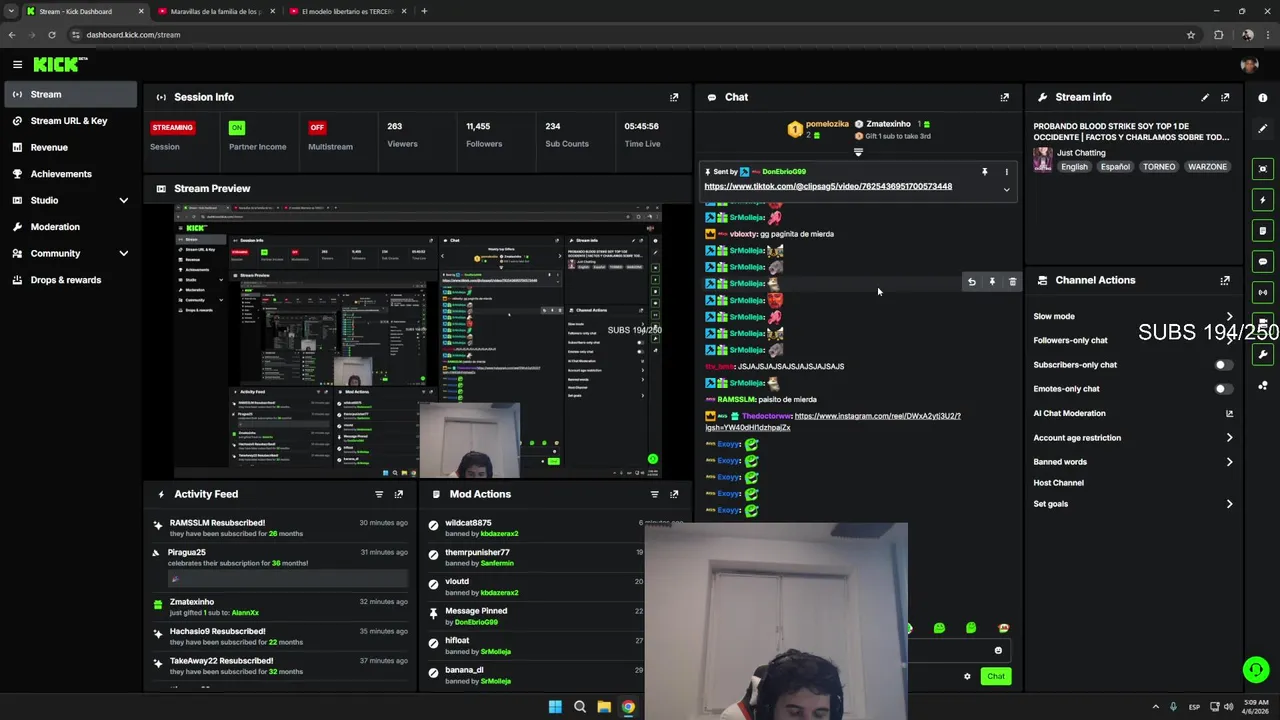This screenshot has height=720, width=1280.
Task: Send the message with the Chat button
Action: (x=996, y=676)
